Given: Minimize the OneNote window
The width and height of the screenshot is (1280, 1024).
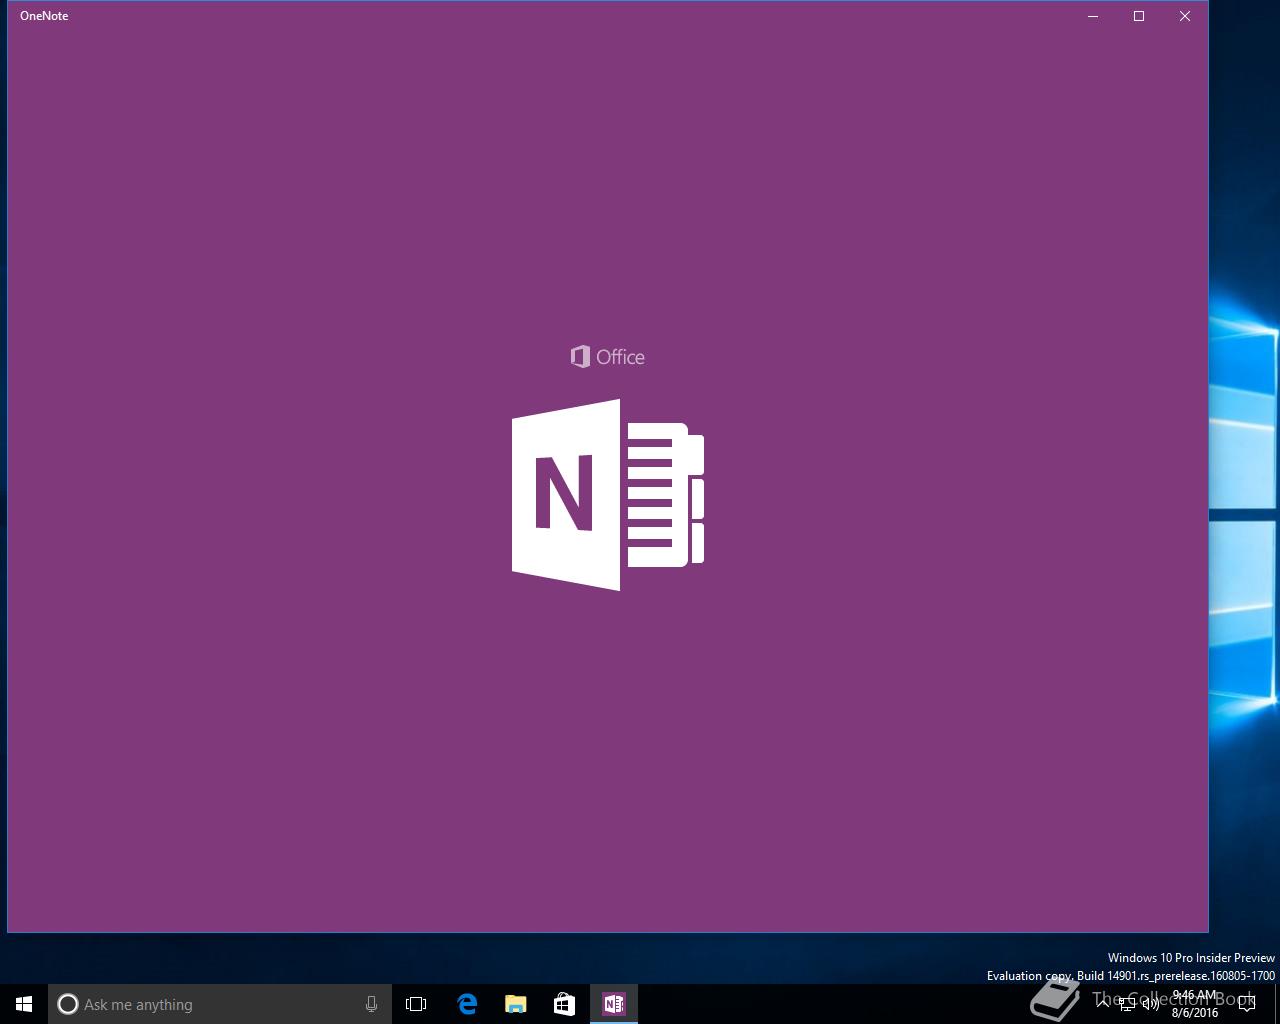Looking at the screenshot, I should (x=1093, y=16).
